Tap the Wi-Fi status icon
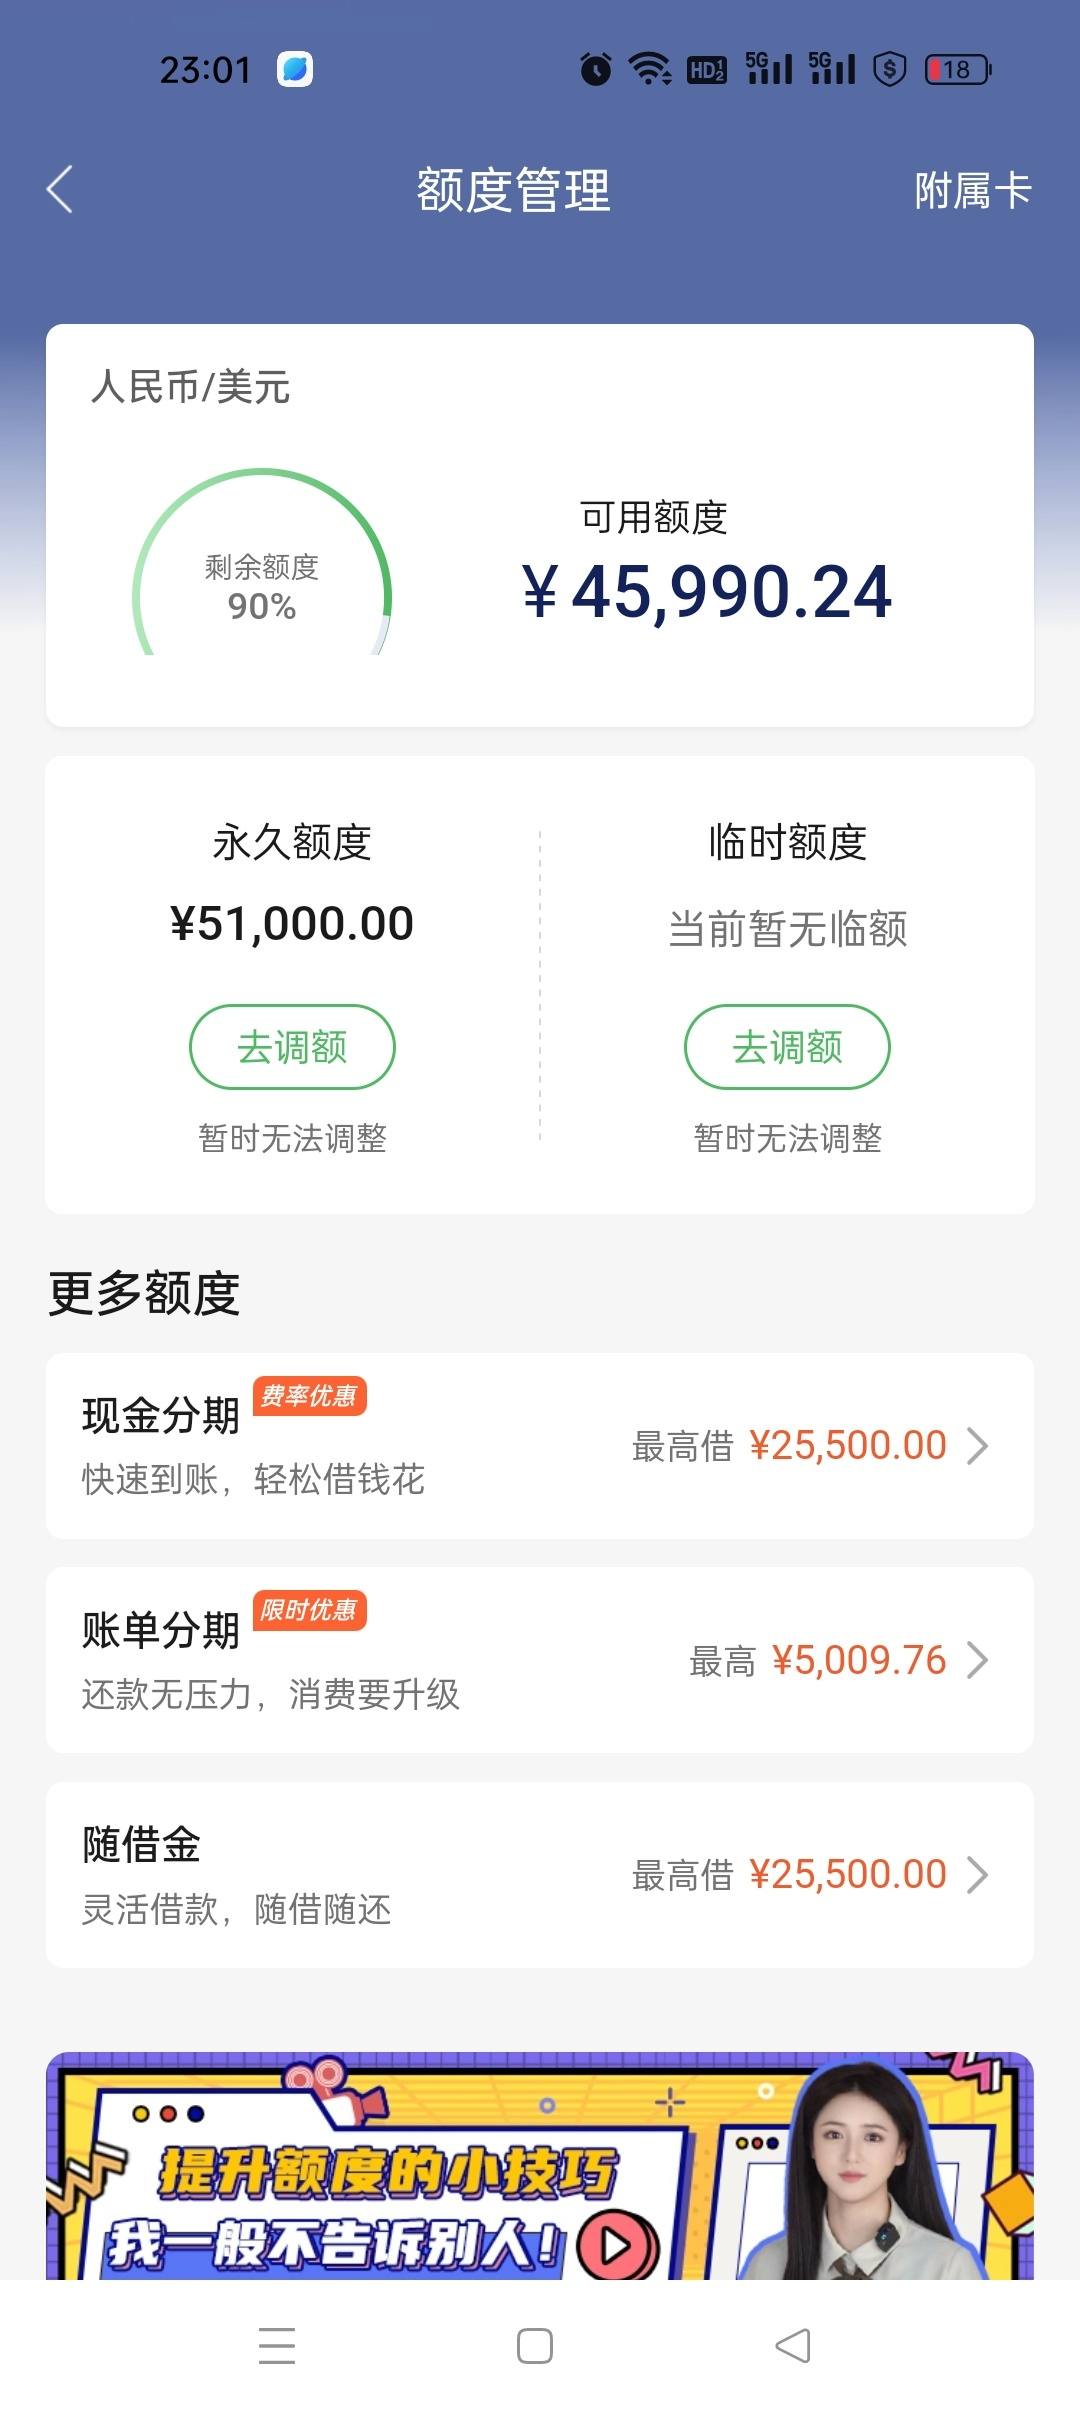The width and height of the screenshot is (1080, 2412). coord(650,69)
